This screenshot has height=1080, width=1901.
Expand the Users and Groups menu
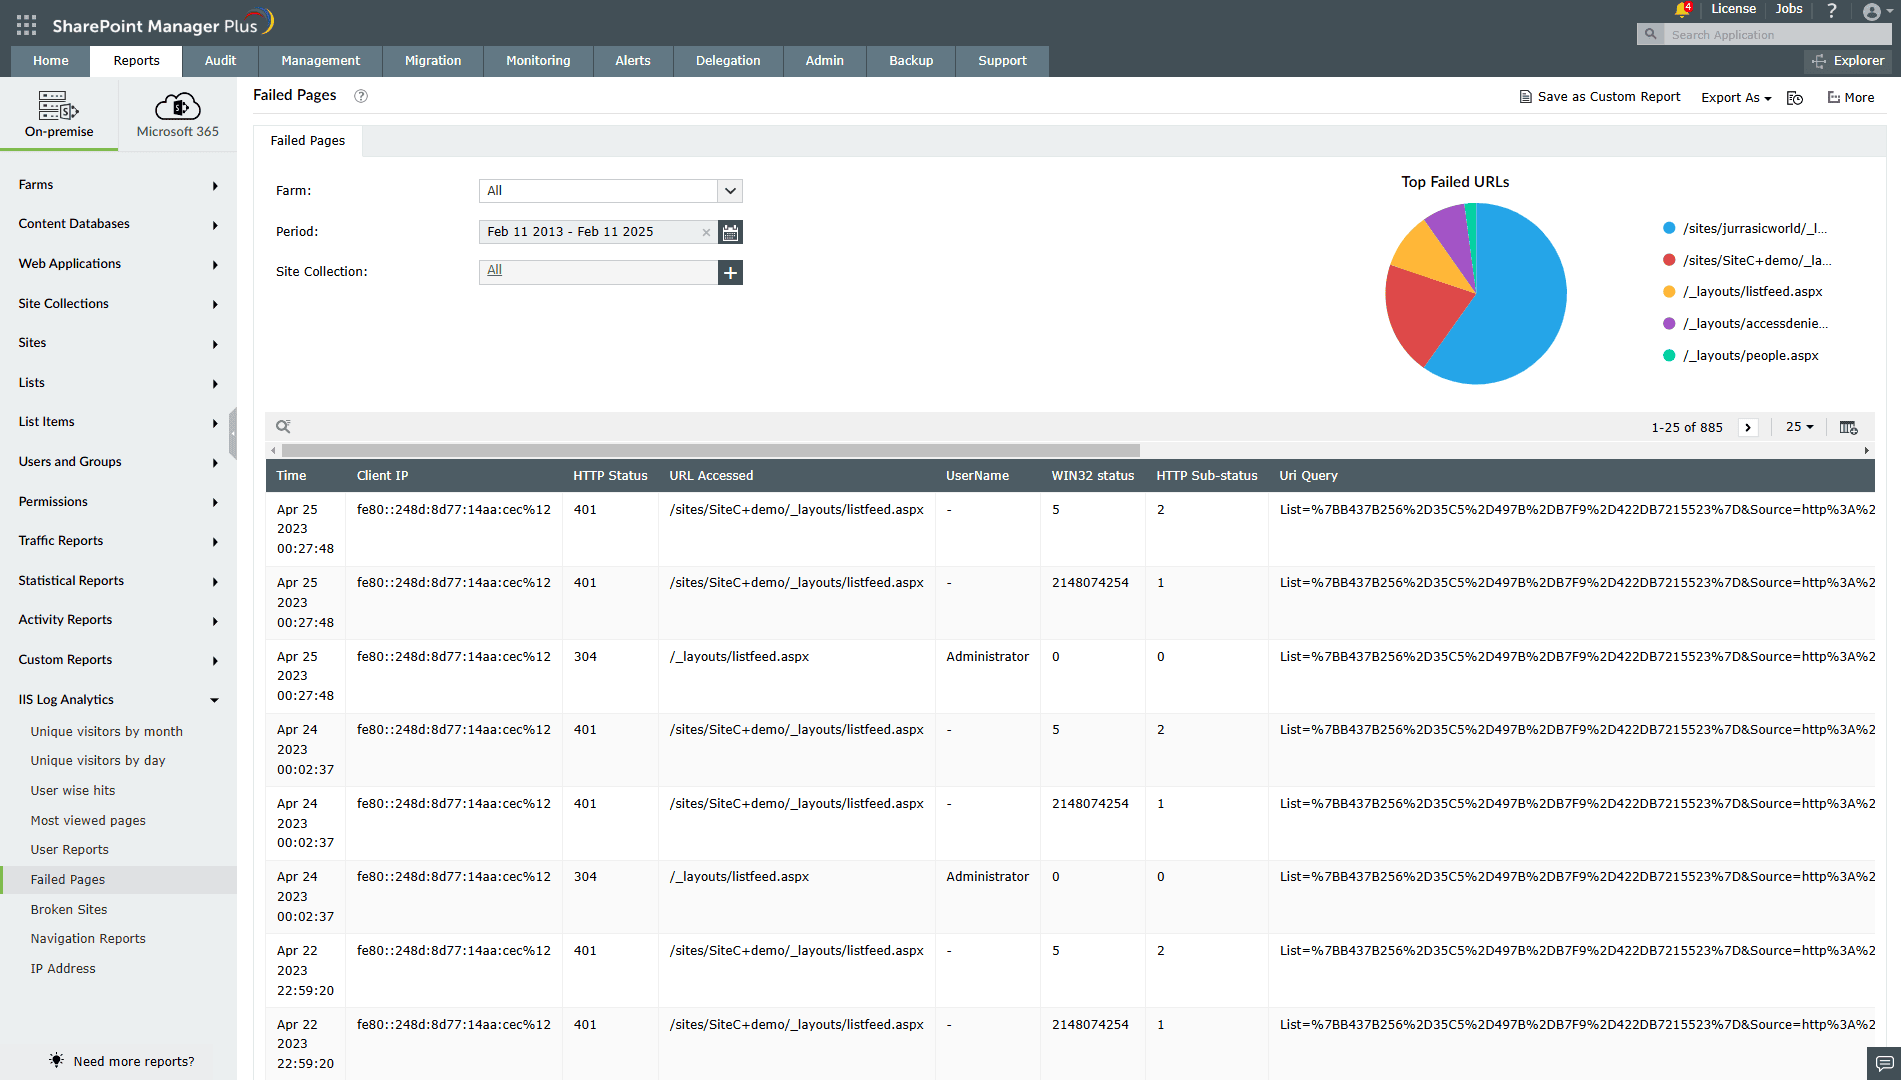click(x=118, y=462)
